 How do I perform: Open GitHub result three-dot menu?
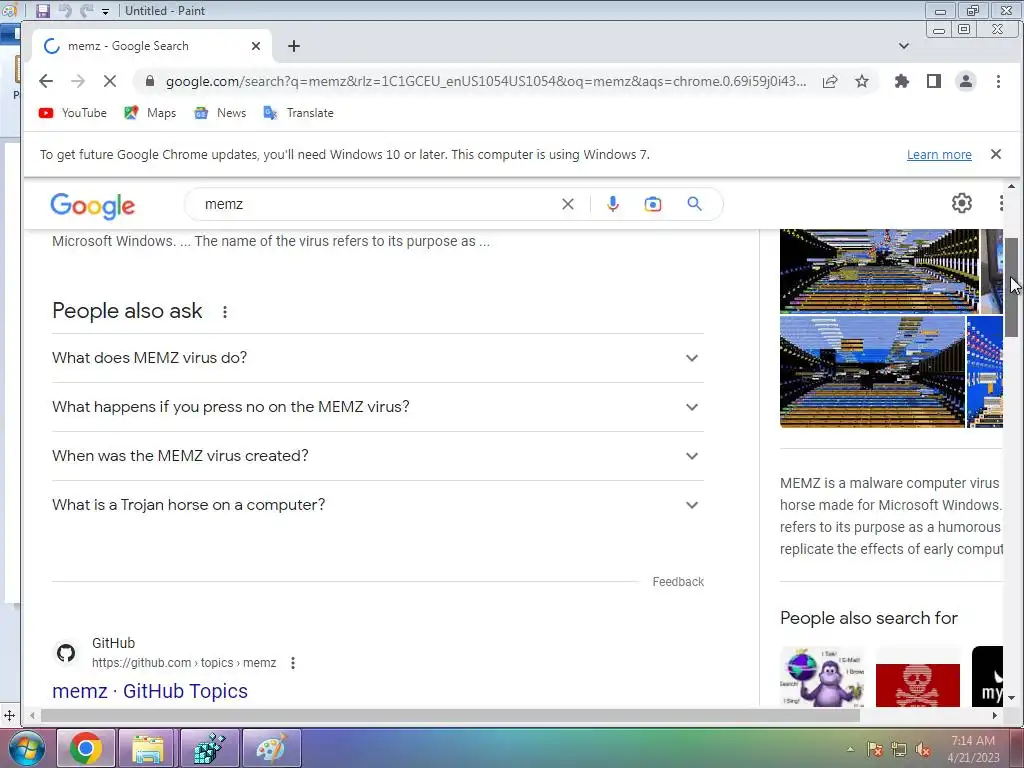pos(293,664)
